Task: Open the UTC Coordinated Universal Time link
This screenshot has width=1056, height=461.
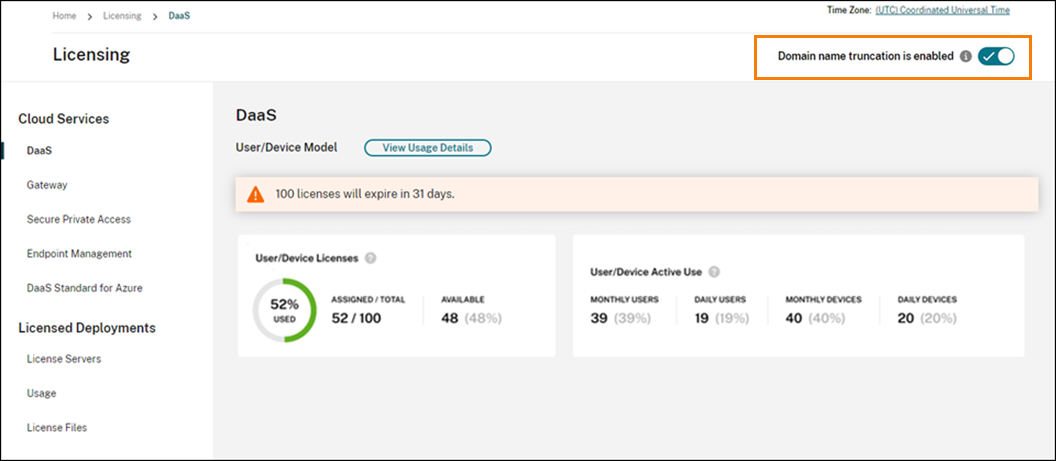Action: coord(942,10)
